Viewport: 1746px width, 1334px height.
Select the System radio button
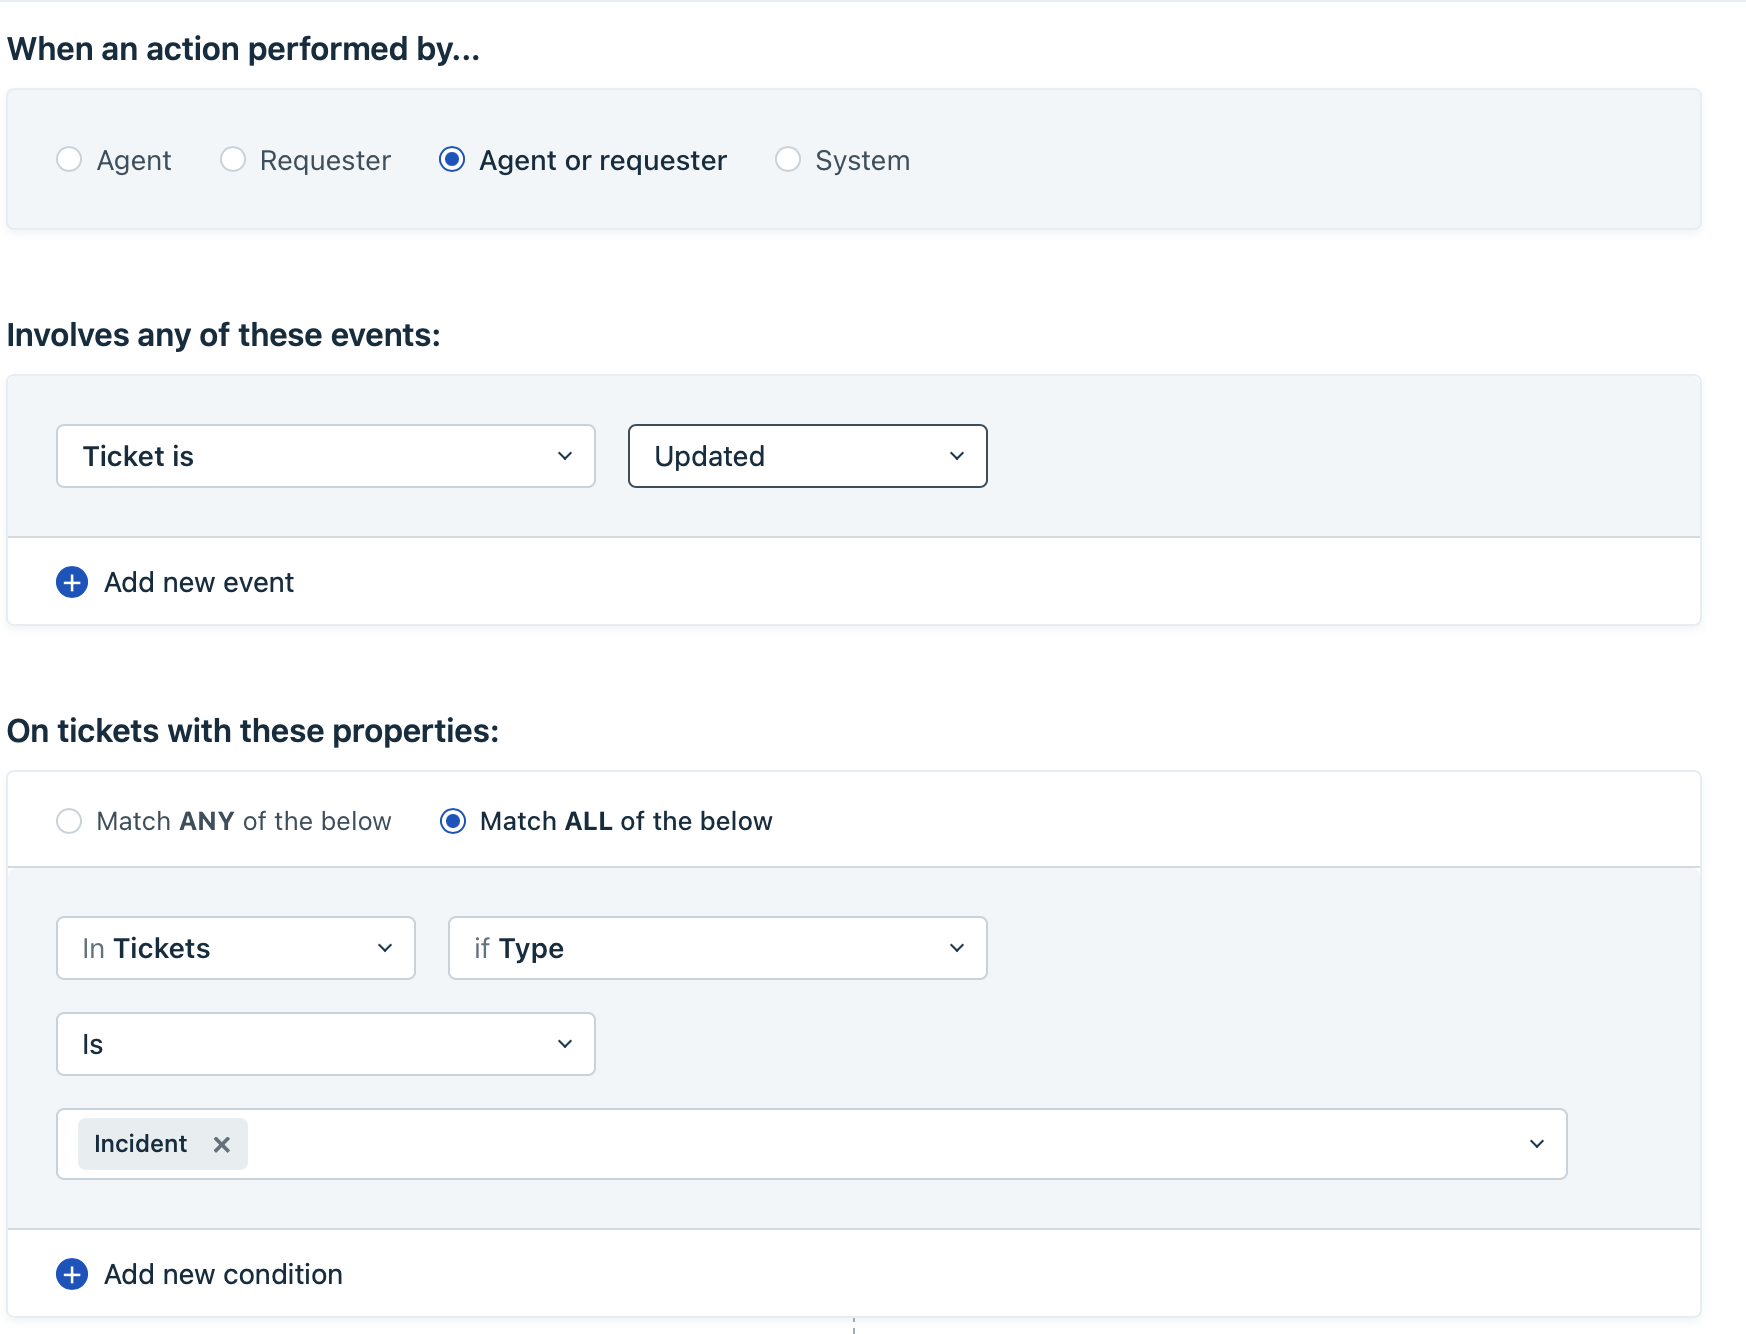(x=788, y=160)
